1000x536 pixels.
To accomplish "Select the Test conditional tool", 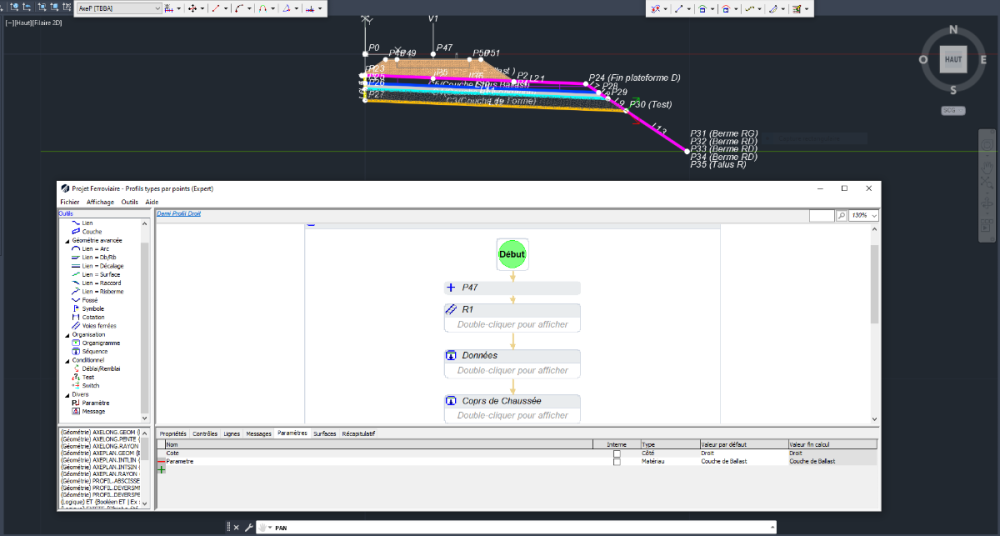I will (x=83, y=377).
